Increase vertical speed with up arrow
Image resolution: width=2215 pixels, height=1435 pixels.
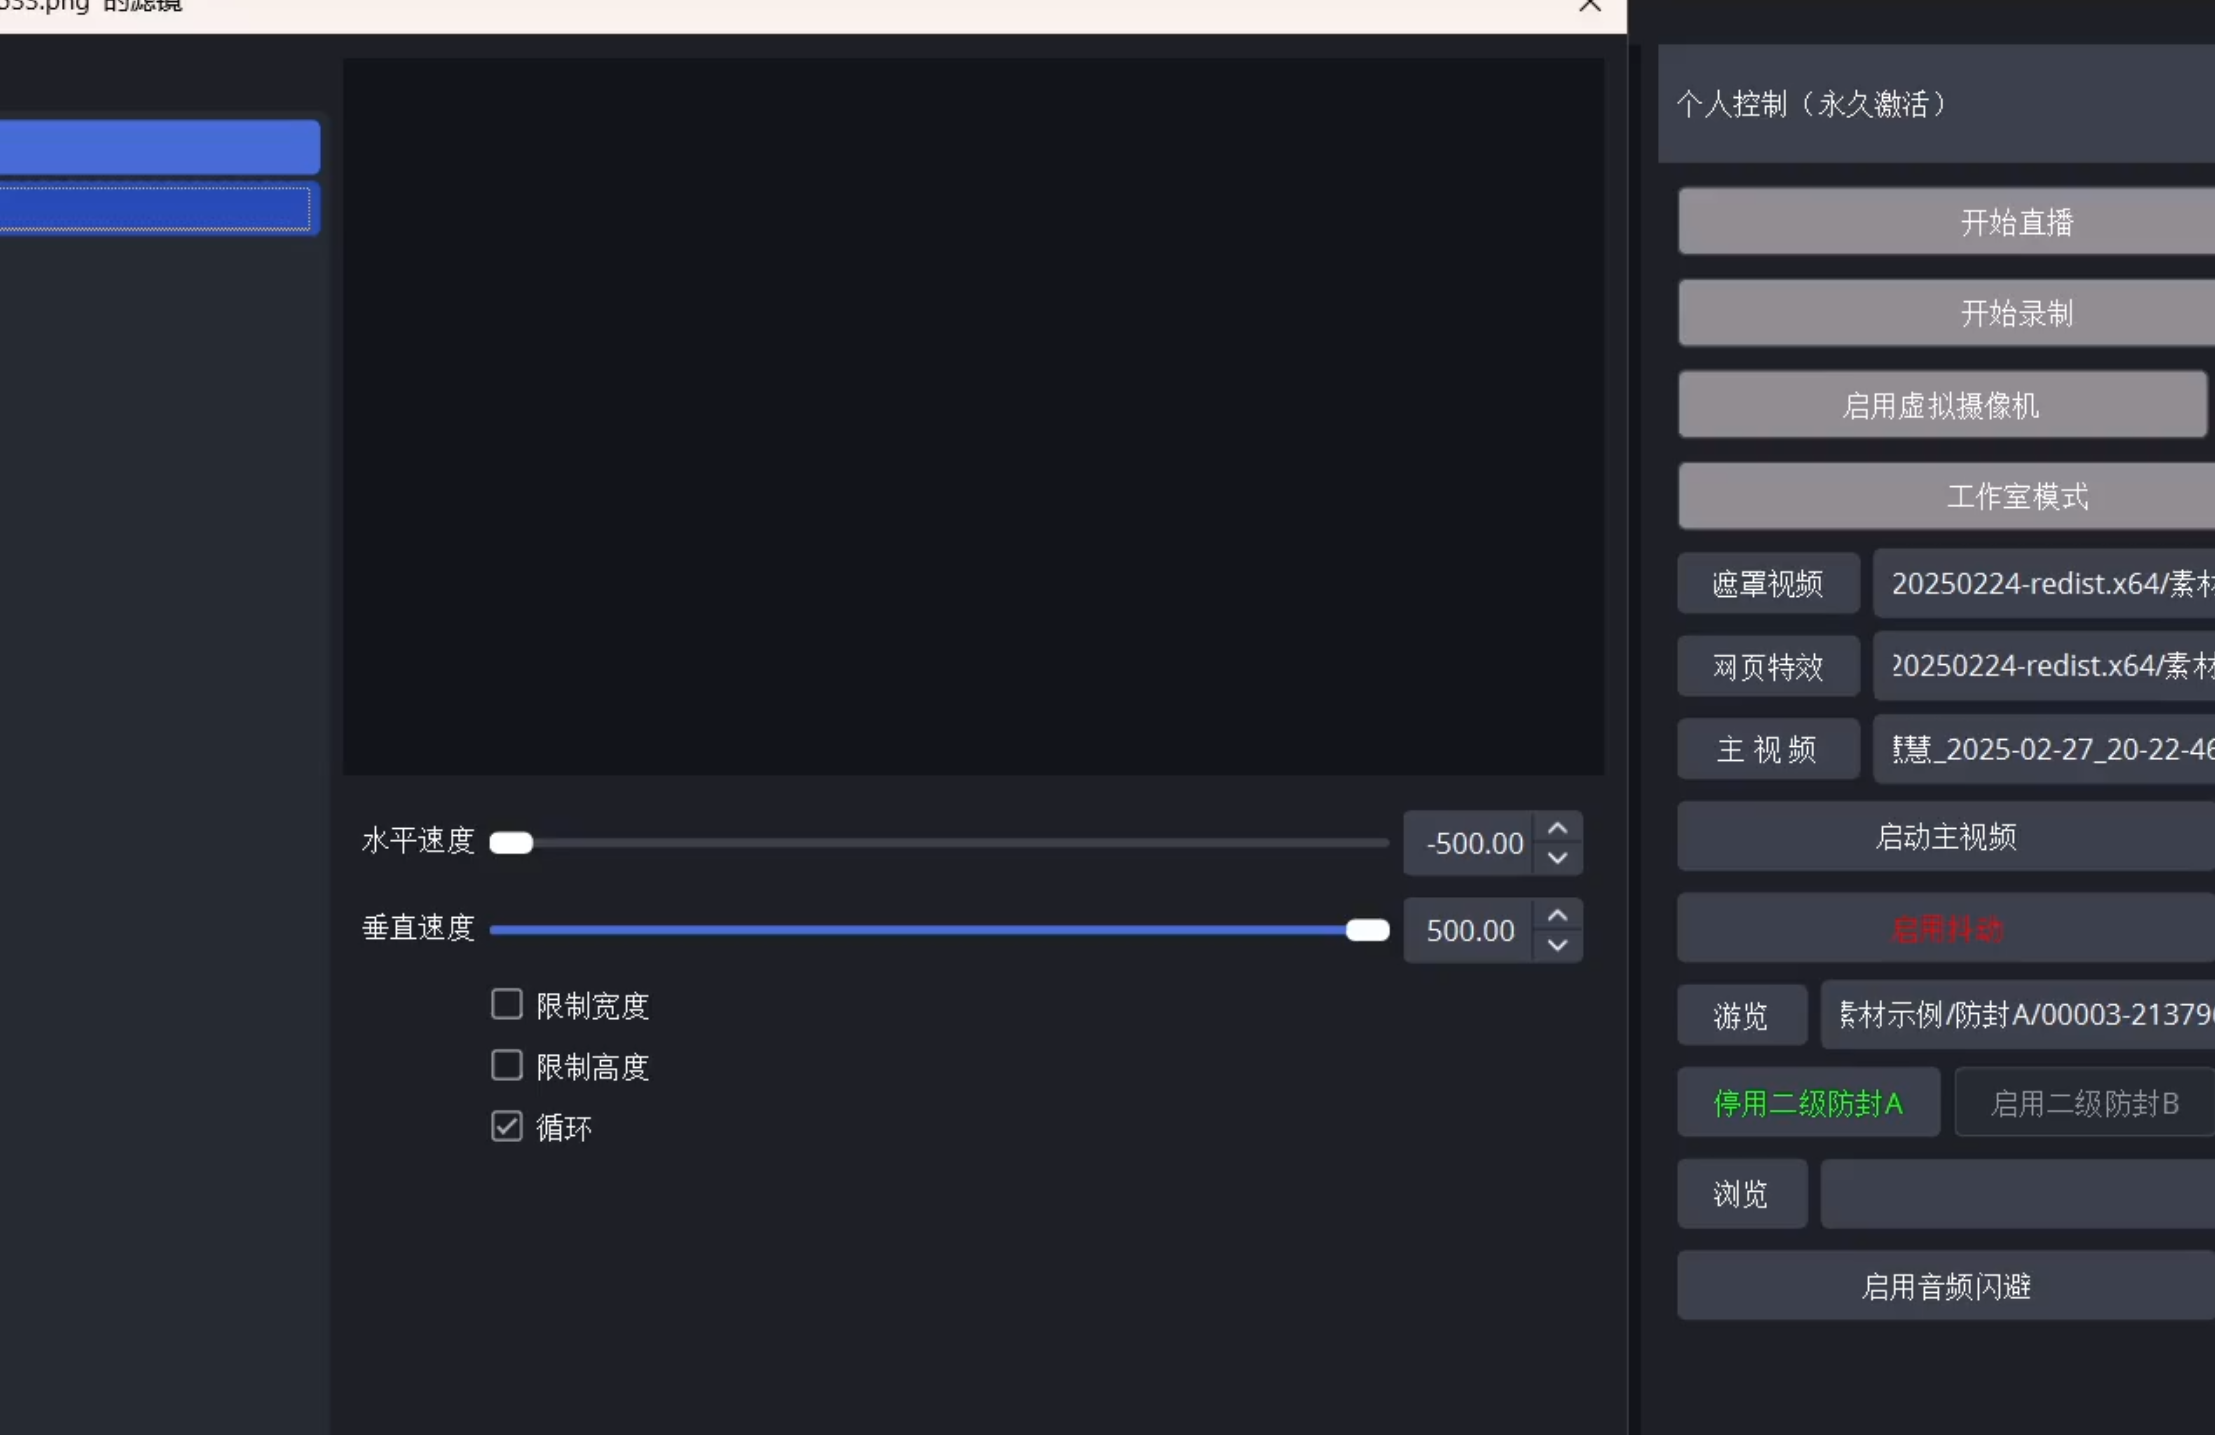click(x=1557, y=916)
